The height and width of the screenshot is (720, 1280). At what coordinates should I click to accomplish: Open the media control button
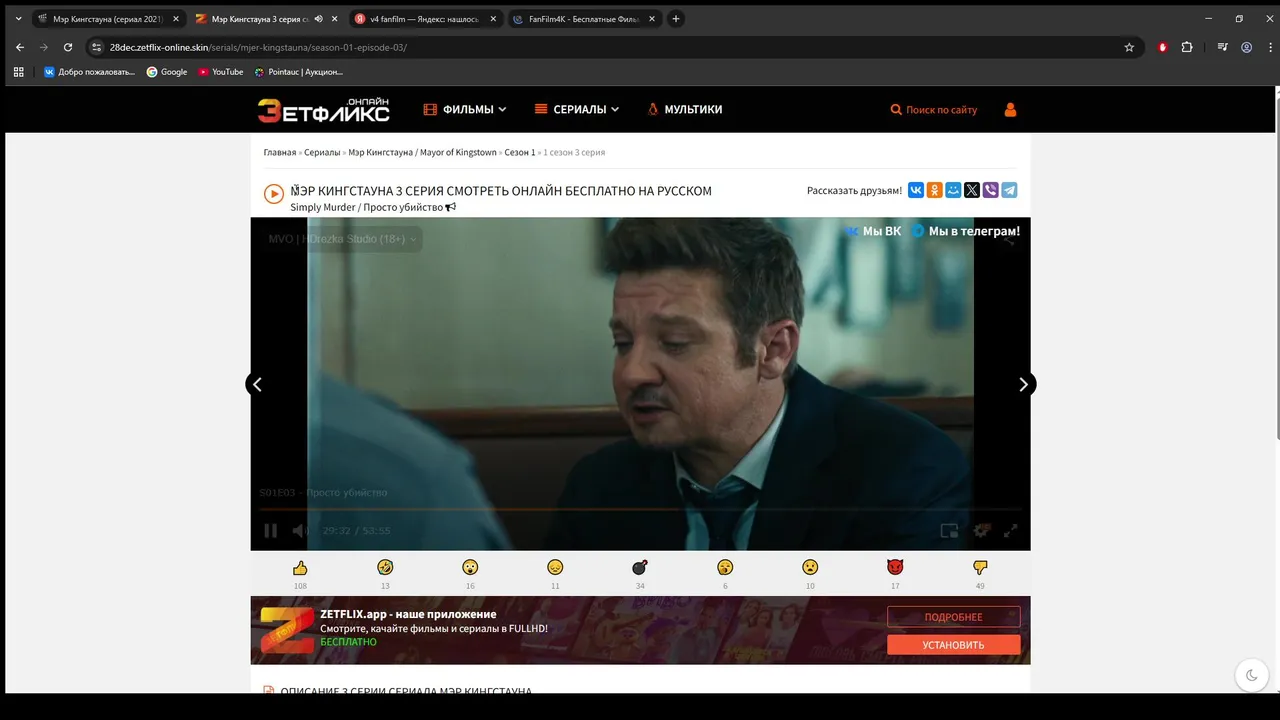(1222, 47)
